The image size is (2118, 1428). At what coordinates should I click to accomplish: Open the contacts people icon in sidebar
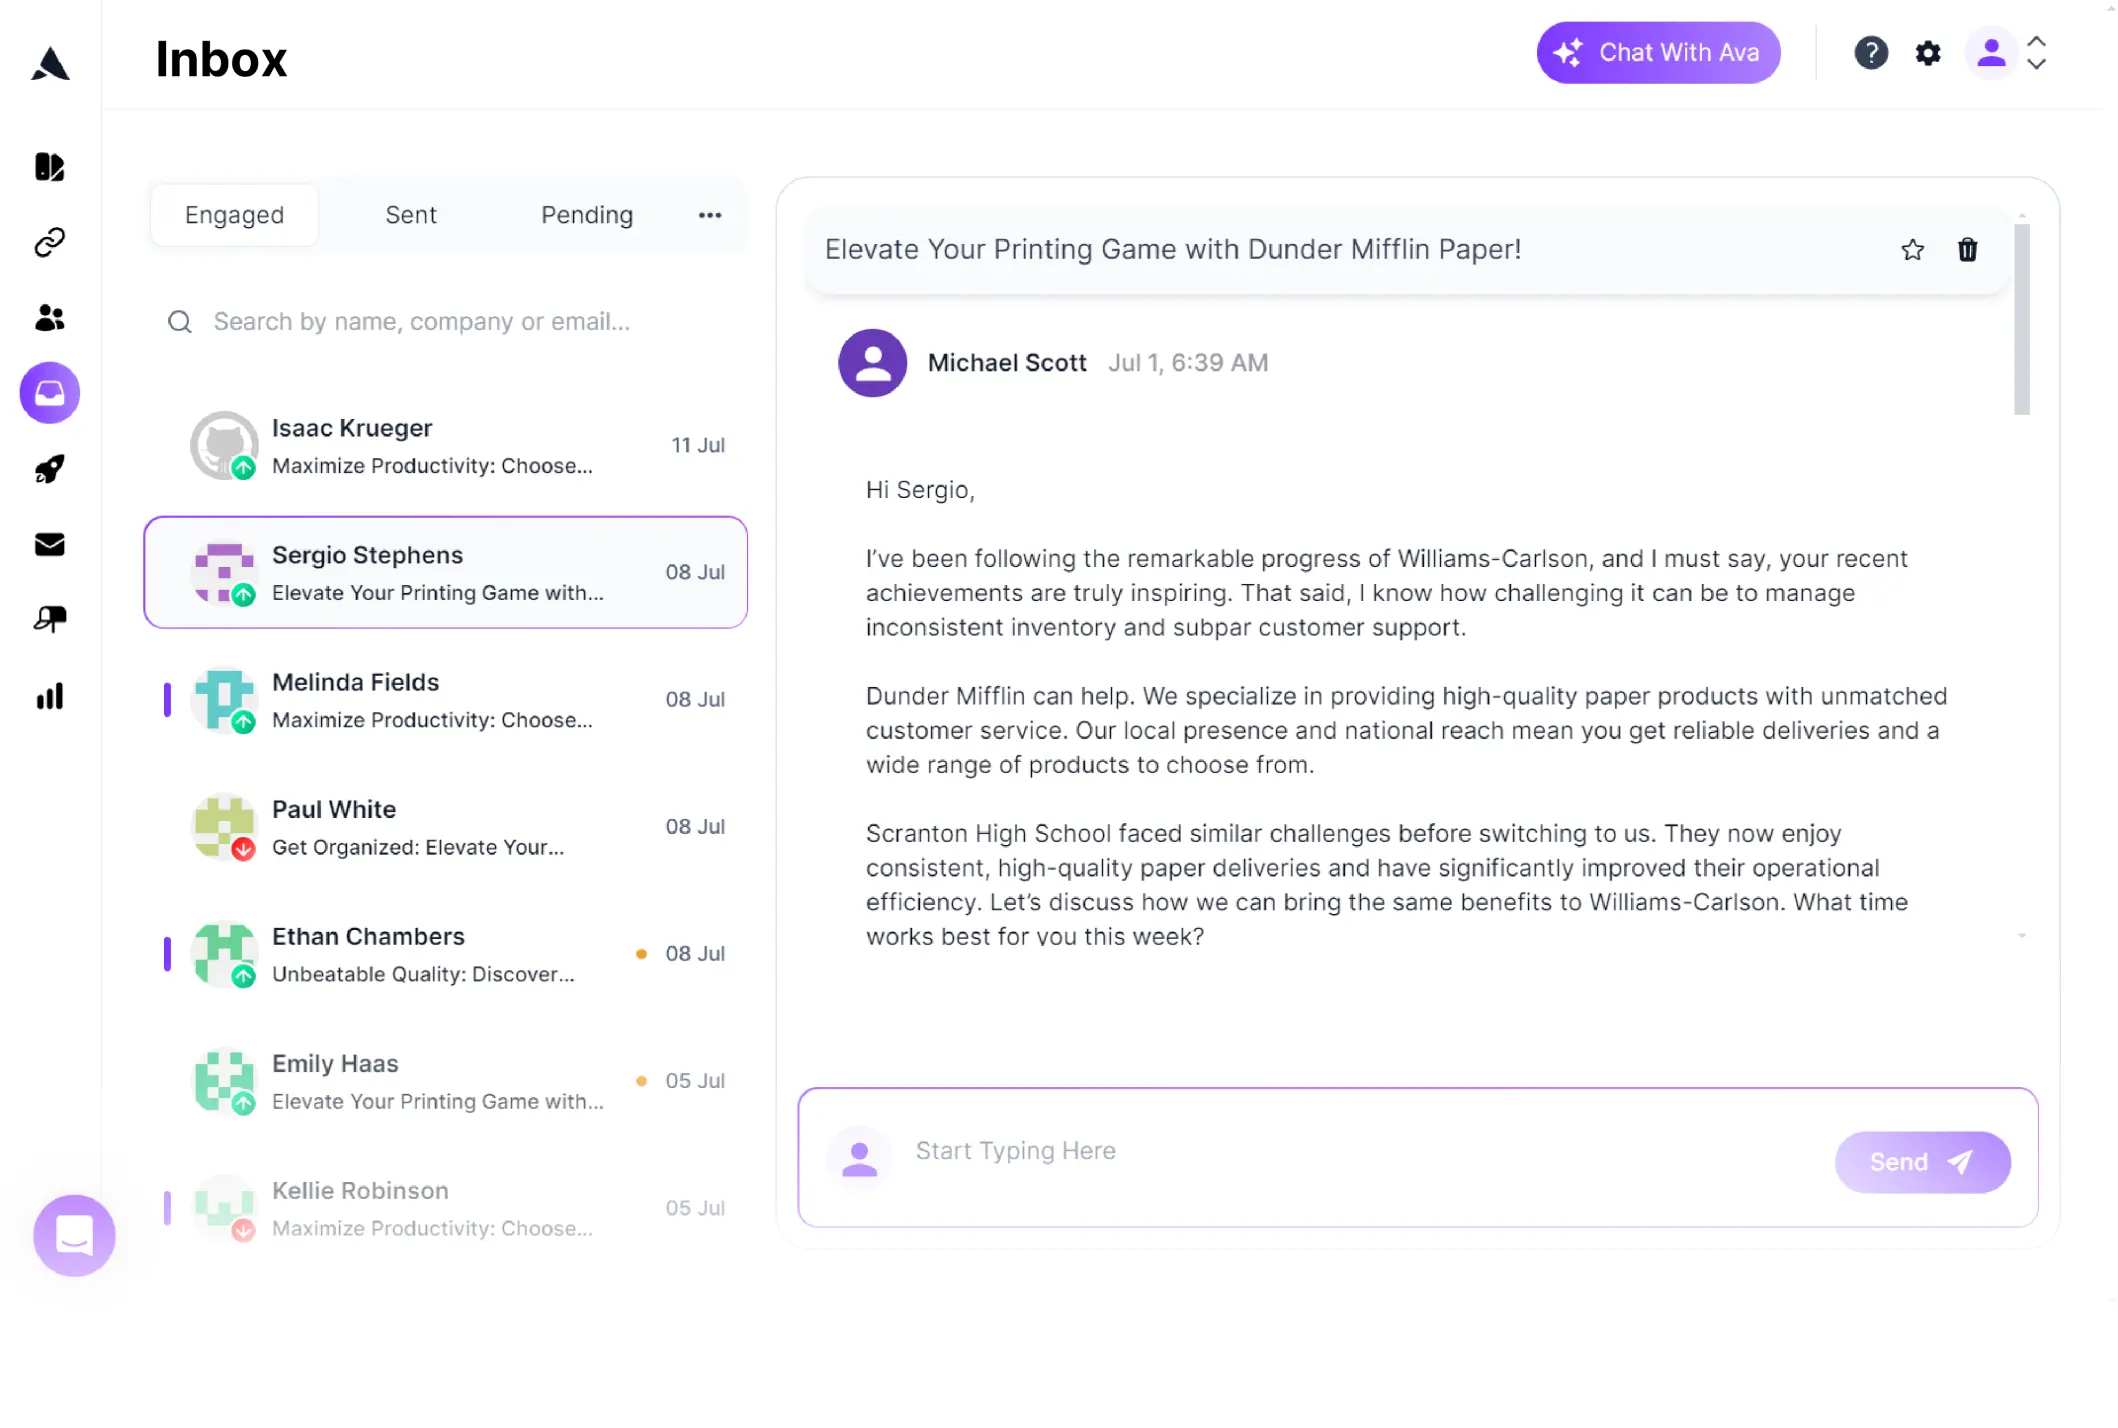coord(50,318)
